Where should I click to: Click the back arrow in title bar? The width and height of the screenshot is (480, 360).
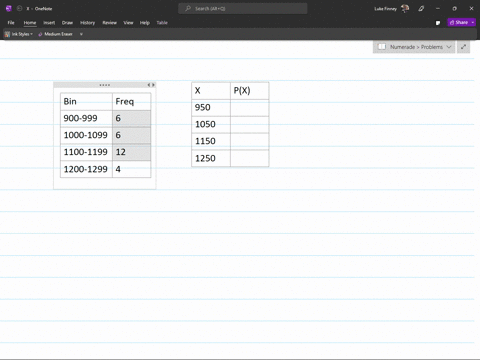click(20, 9)
